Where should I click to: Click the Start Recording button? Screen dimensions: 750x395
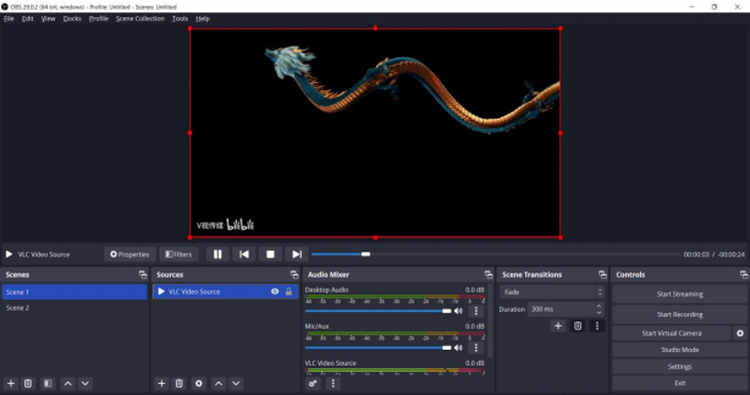click(680, 314)
